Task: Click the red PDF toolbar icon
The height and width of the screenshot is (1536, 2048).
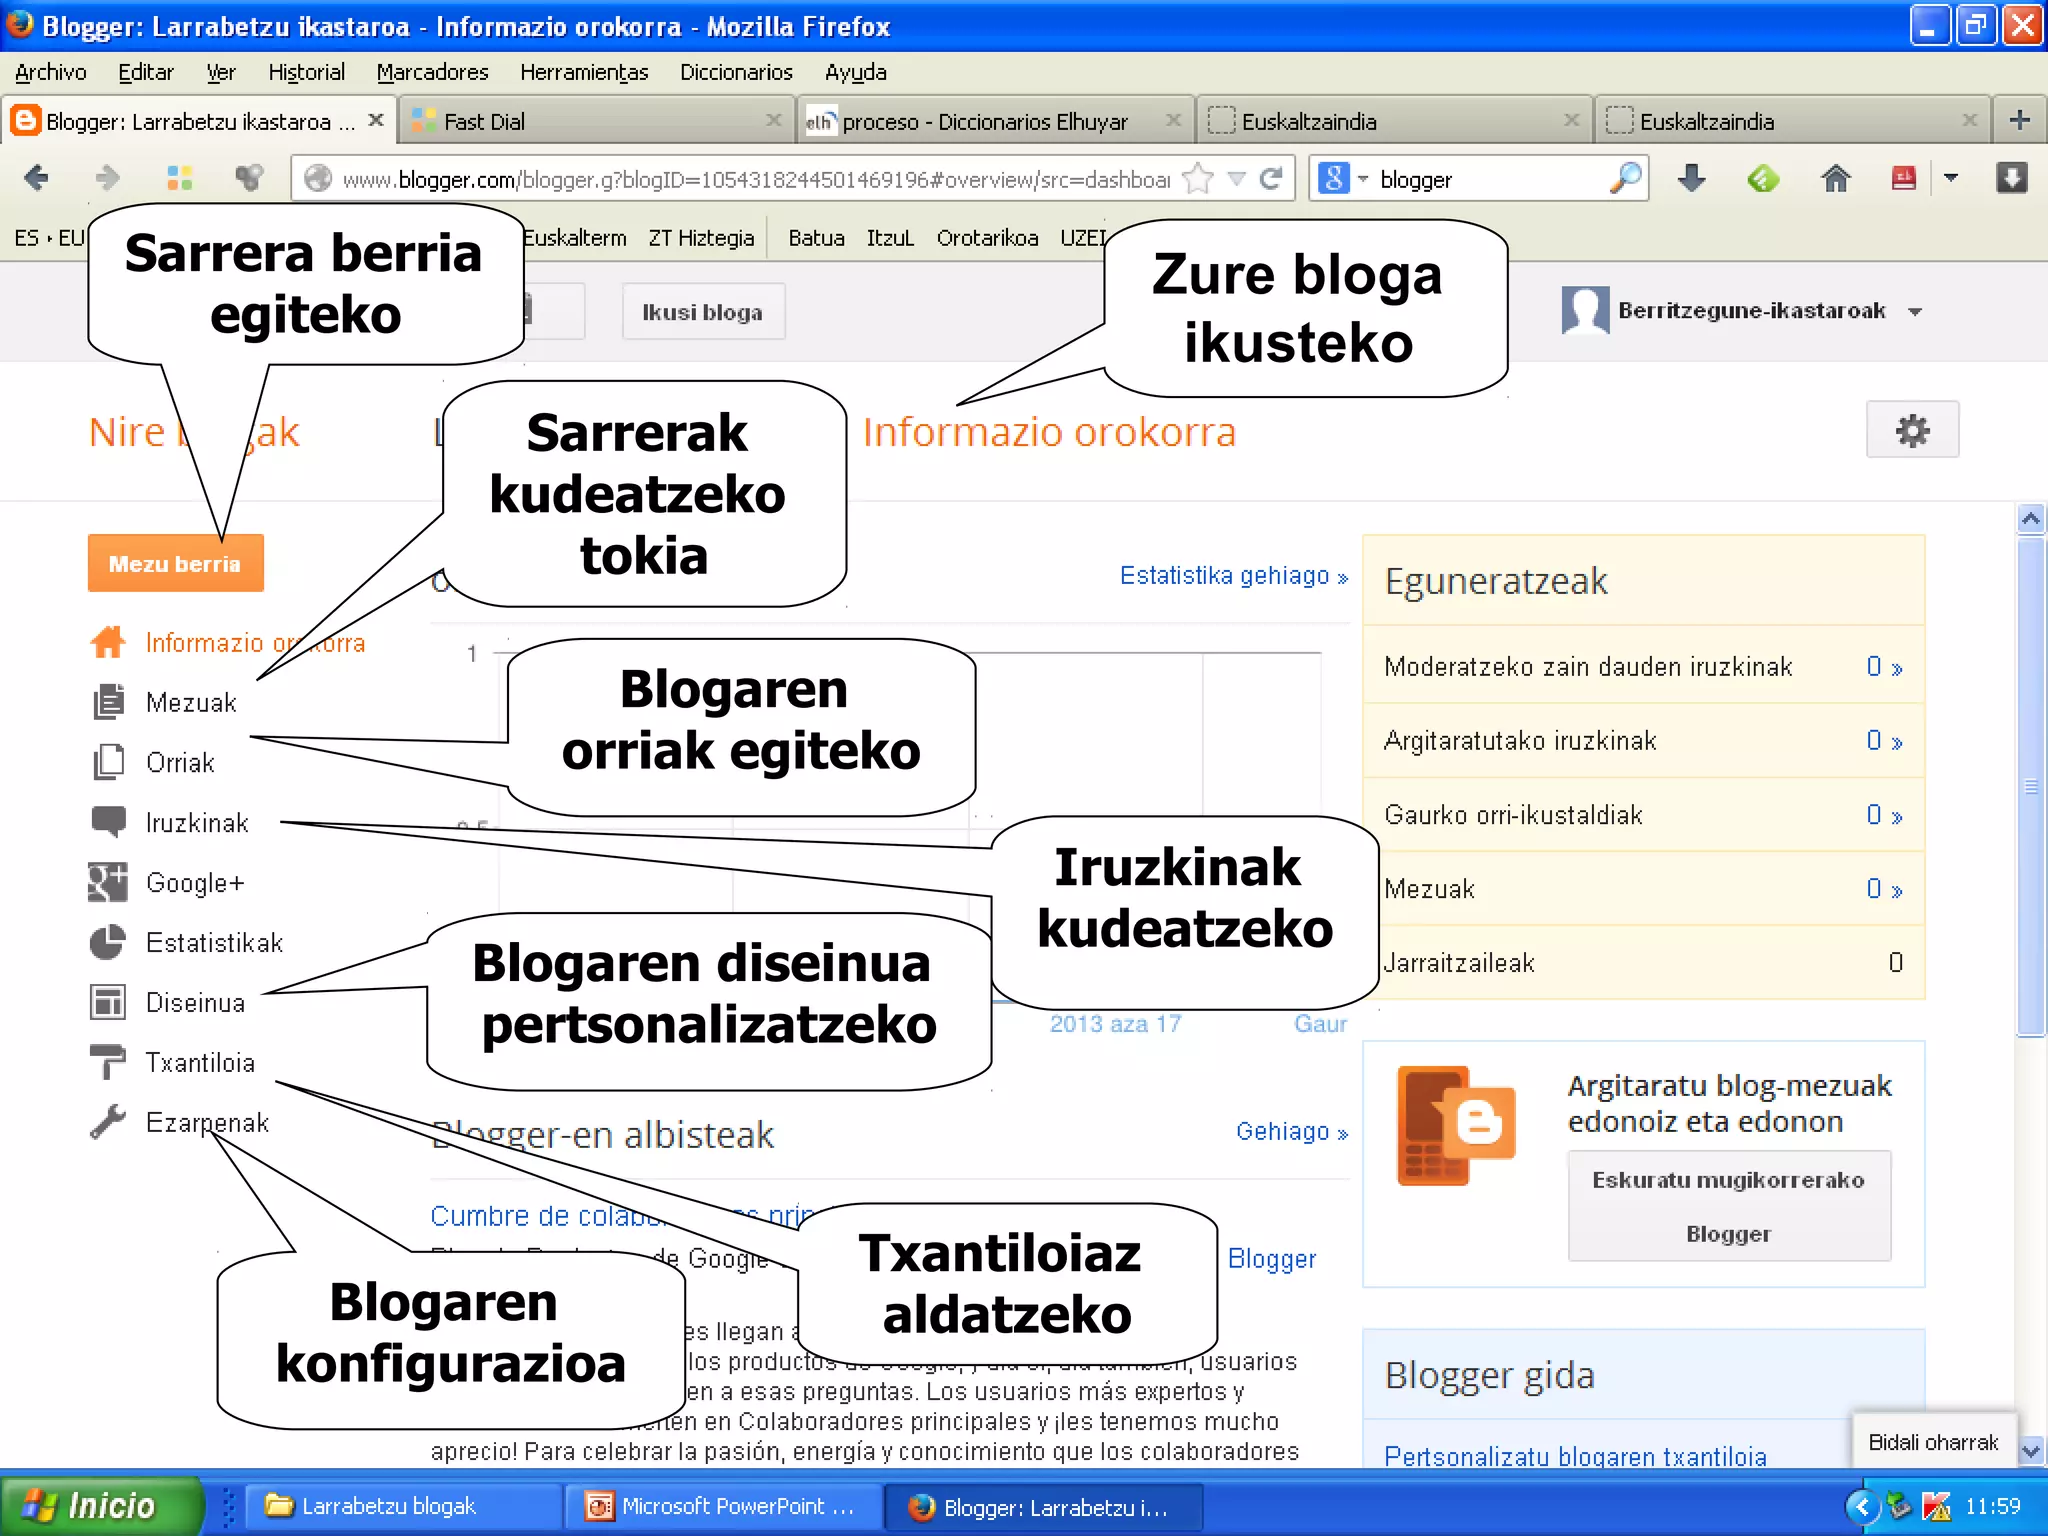Action: pyautogui.click(x=1903, y=178)
